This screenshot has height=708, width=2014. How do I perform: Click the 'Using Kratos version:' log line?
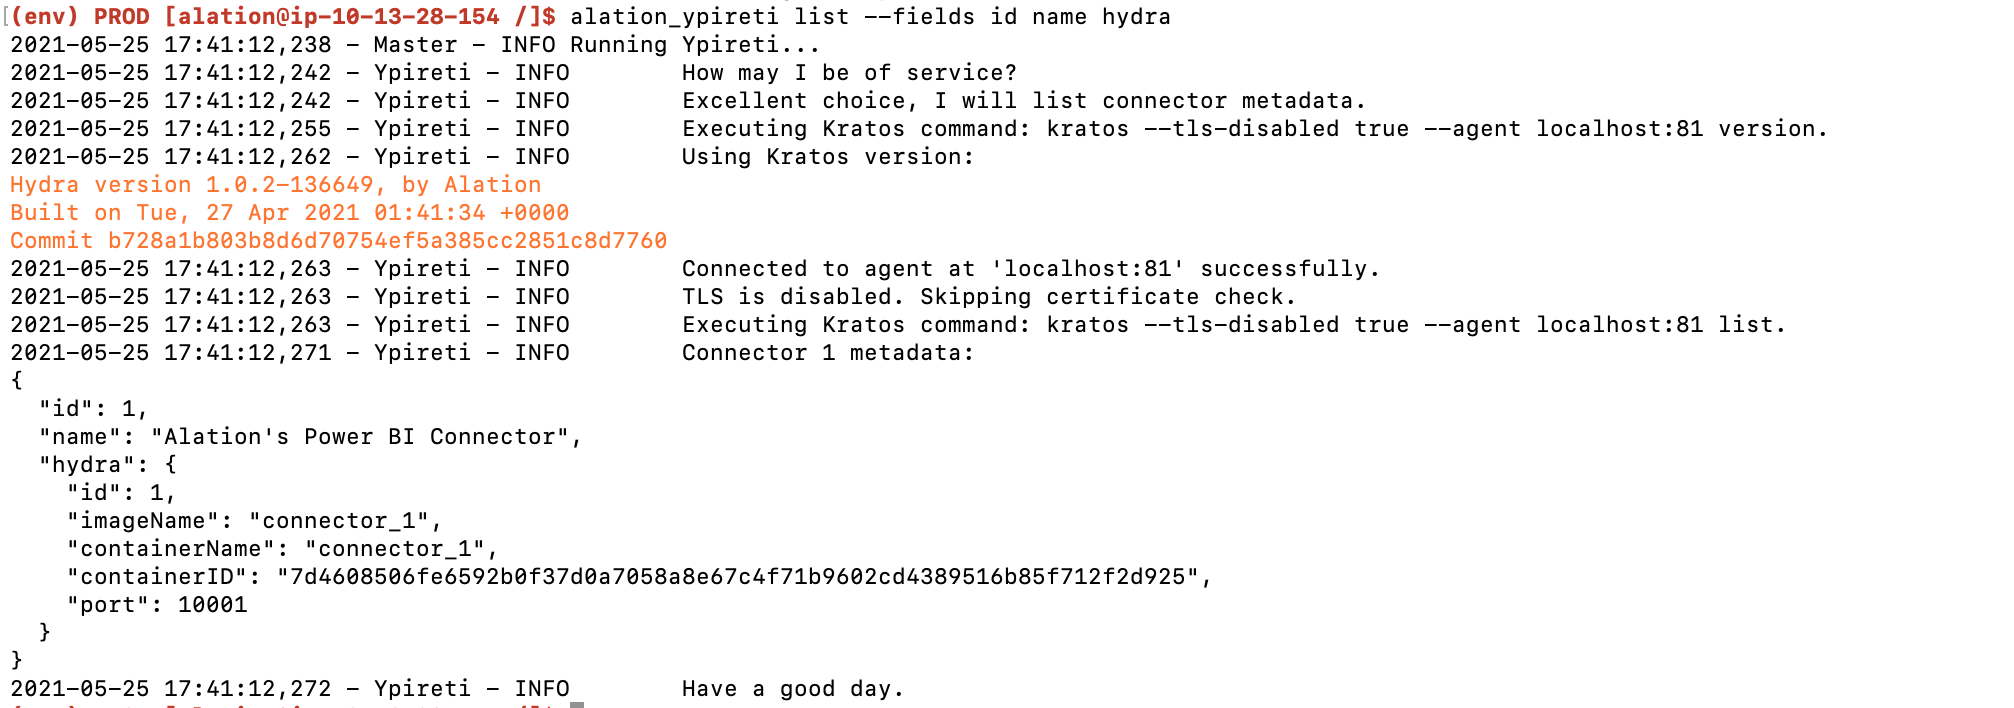tap(828, 157)
